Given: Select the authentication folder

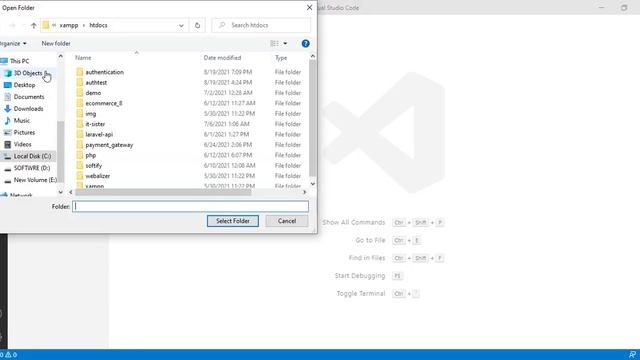Looking at the screenshot, I should (x=104, y=72).
